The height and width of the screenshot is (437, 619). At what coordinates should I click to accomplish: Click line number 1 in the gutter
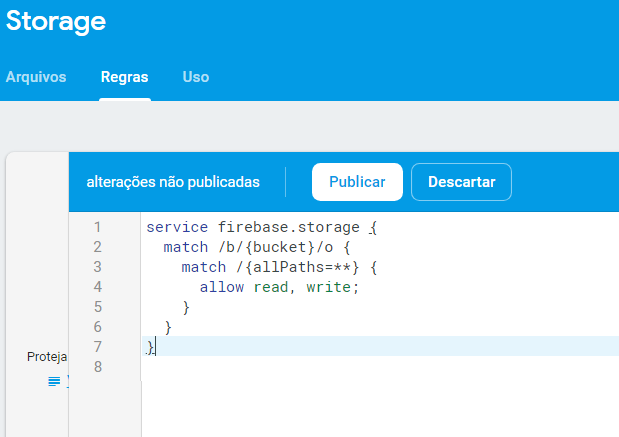(98, 227)
